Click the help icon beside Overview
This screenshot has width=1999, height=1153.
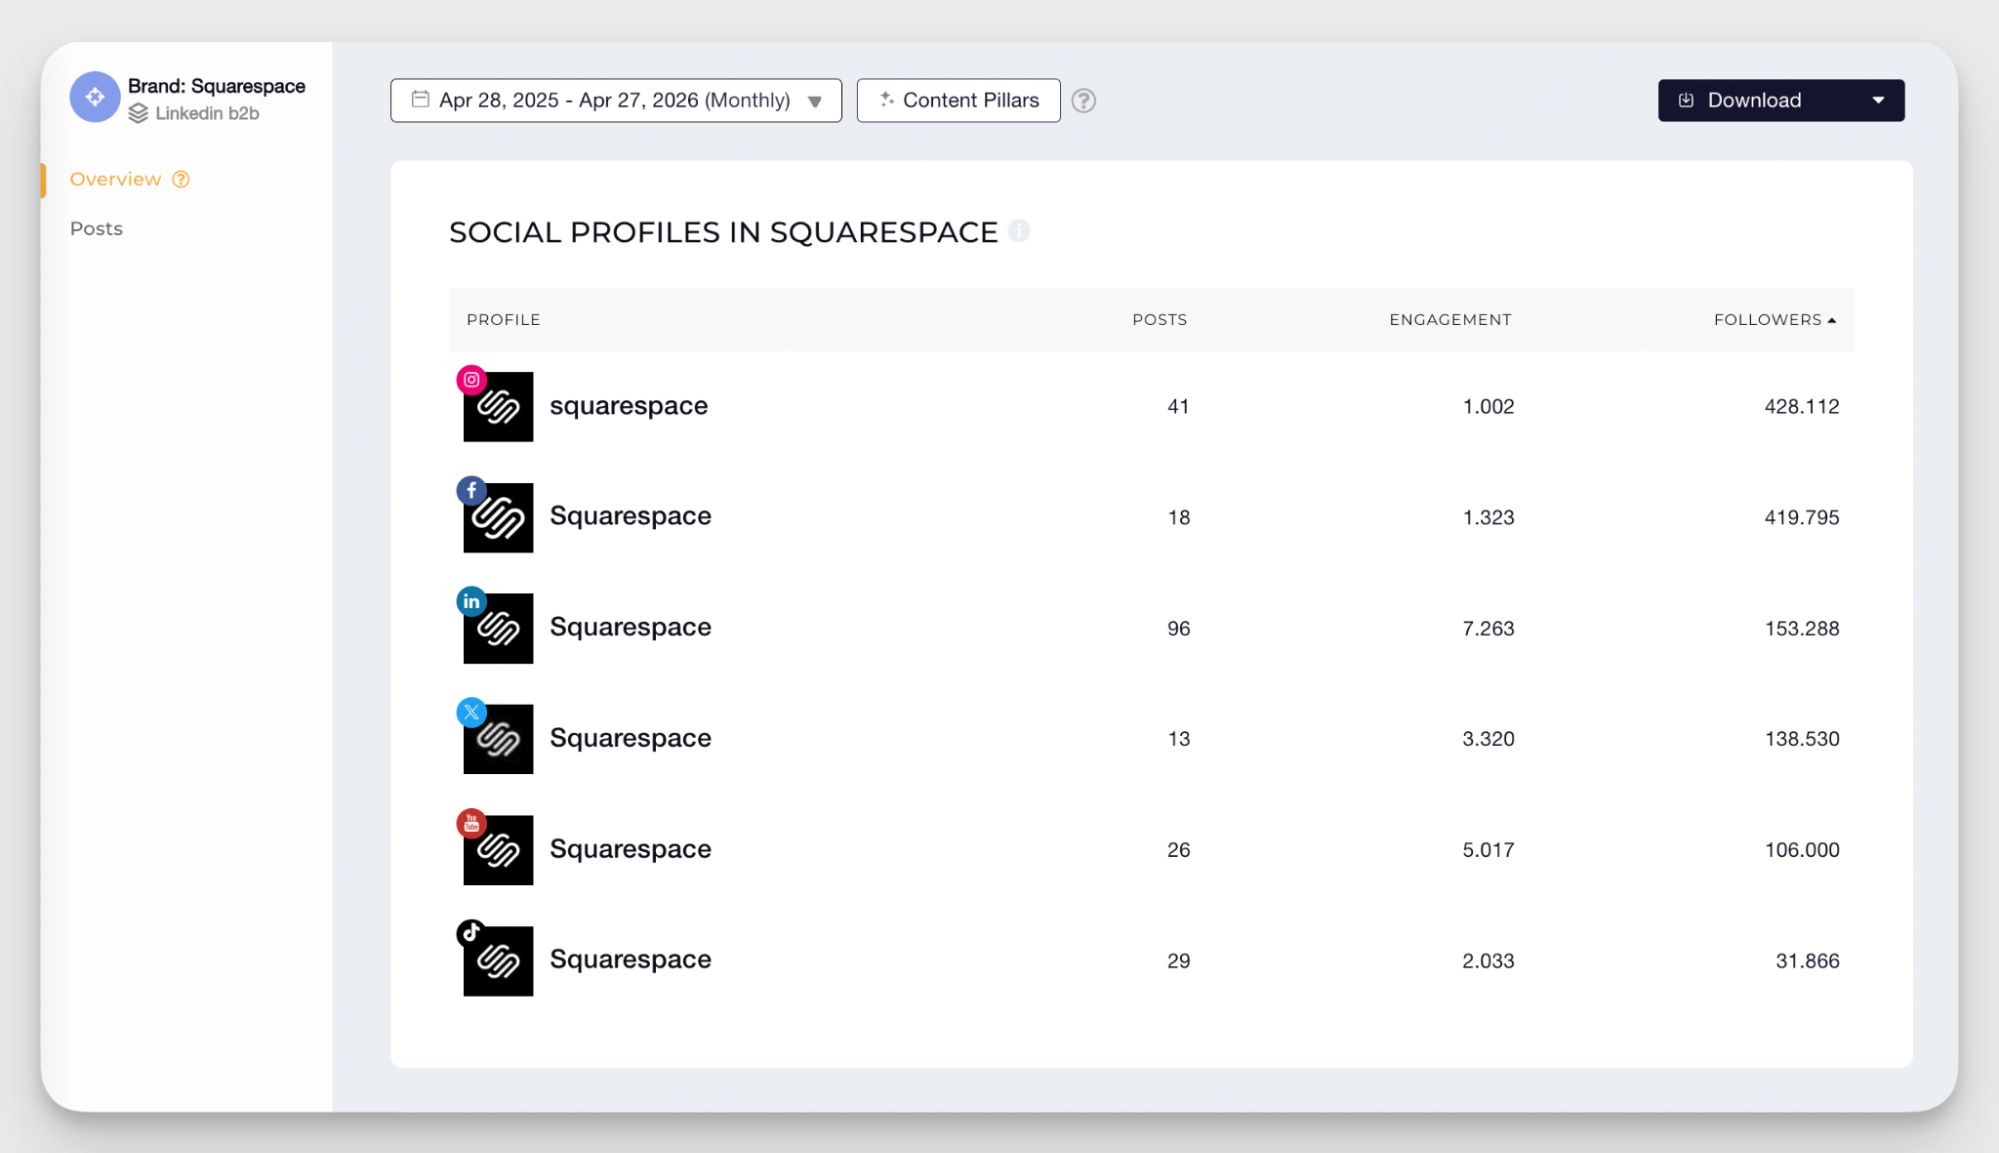181,179
